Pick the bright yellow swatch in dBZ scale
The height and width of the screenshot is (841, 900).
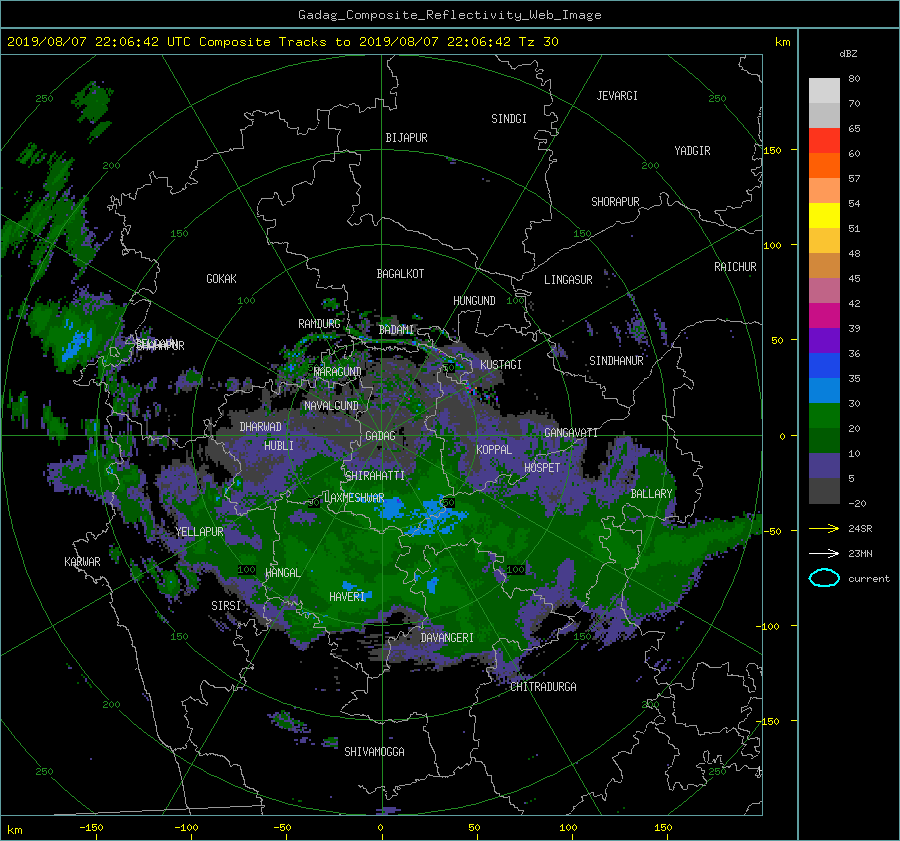click(x=824, y=215)
